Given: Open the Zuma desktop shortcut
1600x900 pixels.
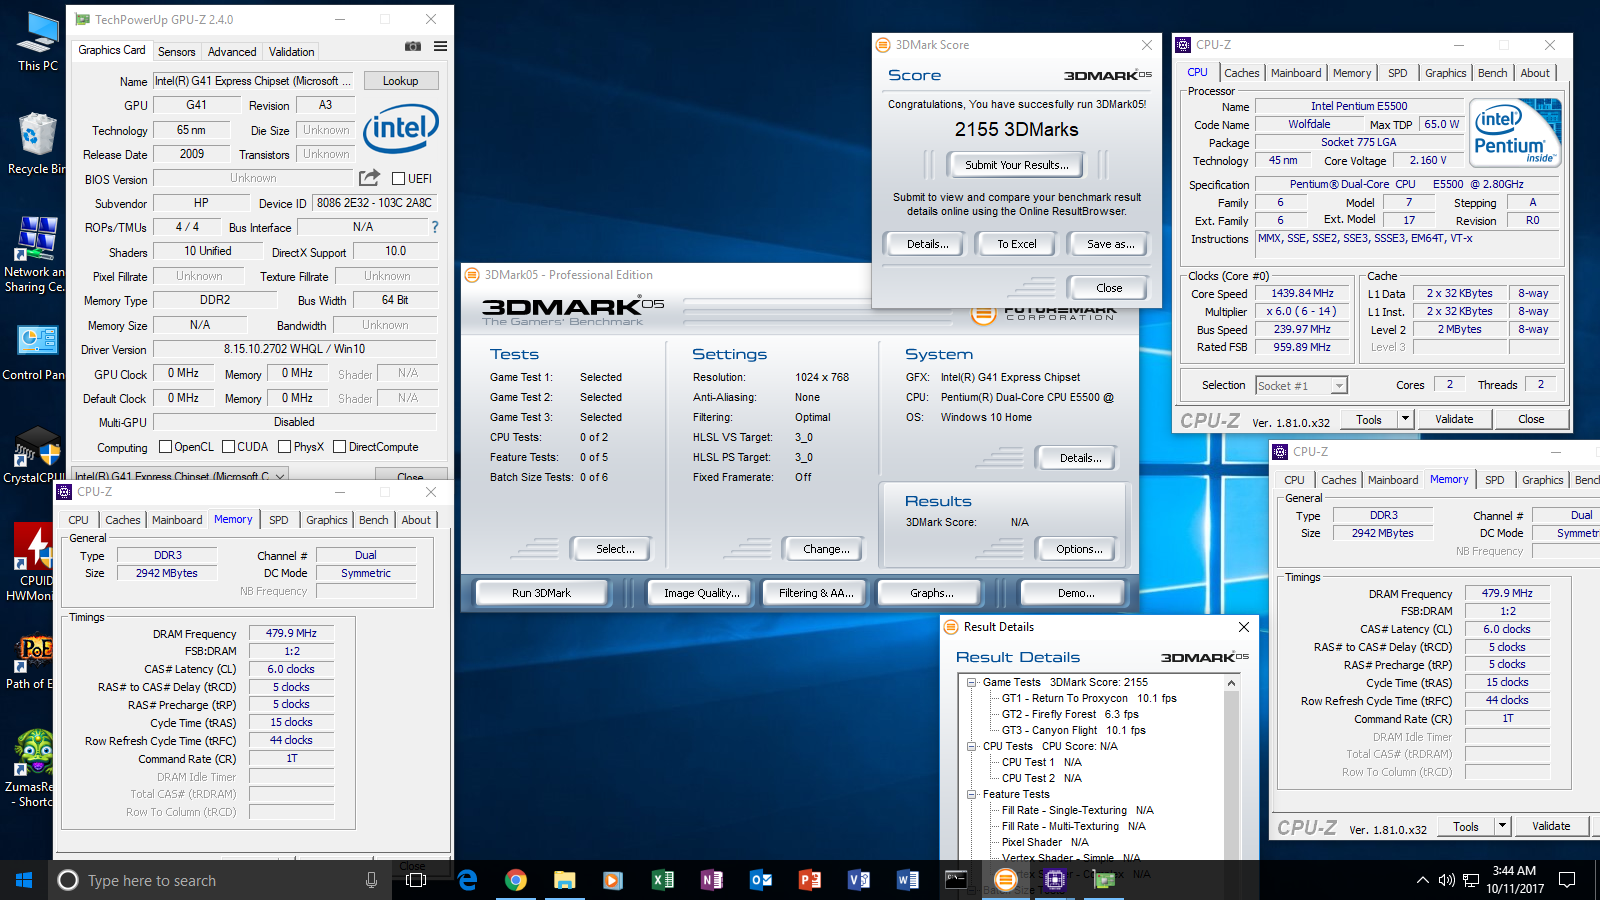Looking at the screenshot, I should point(32,768).
